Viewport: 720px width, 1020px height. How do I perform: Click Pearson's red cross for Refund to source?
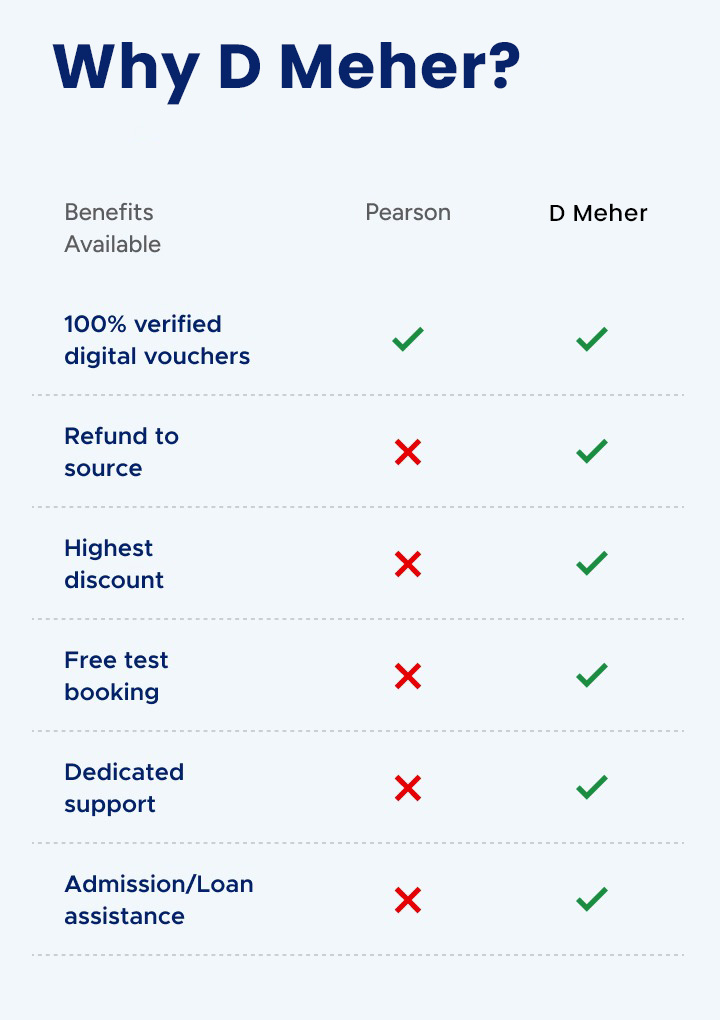(408, 453)
